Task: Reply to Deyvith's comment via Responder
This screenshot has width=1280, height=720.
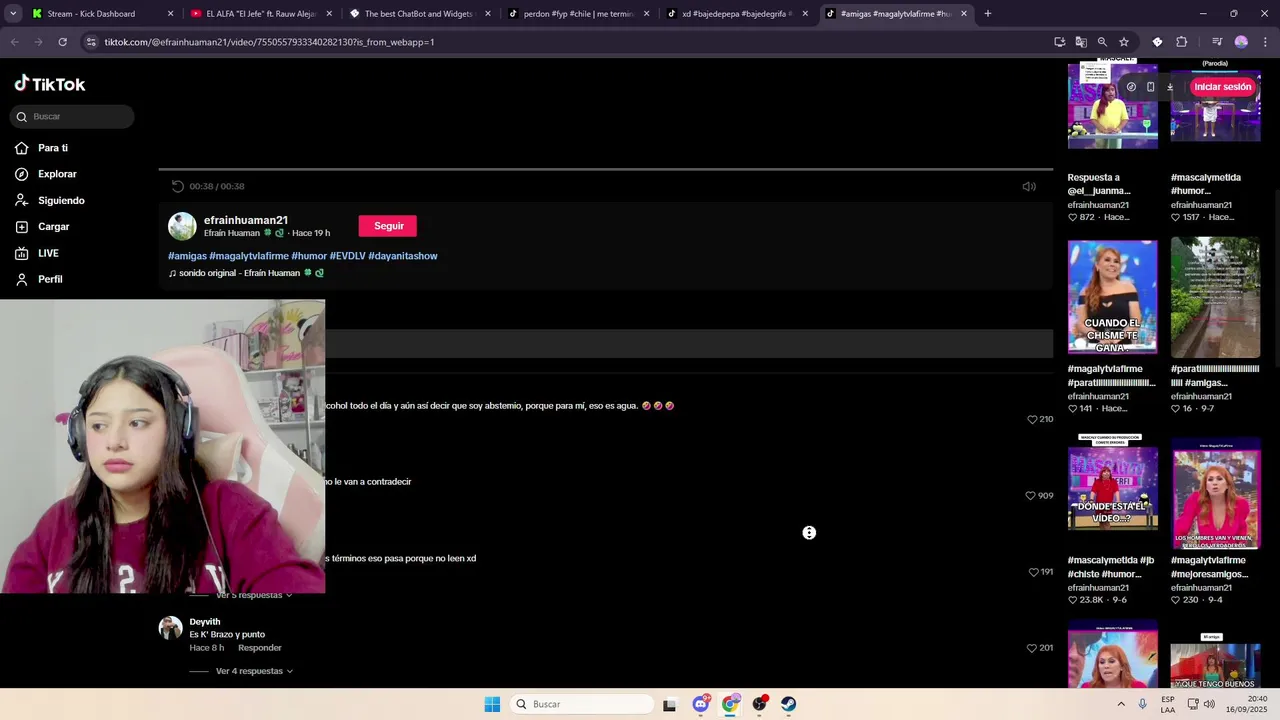Action: (260, 648)
